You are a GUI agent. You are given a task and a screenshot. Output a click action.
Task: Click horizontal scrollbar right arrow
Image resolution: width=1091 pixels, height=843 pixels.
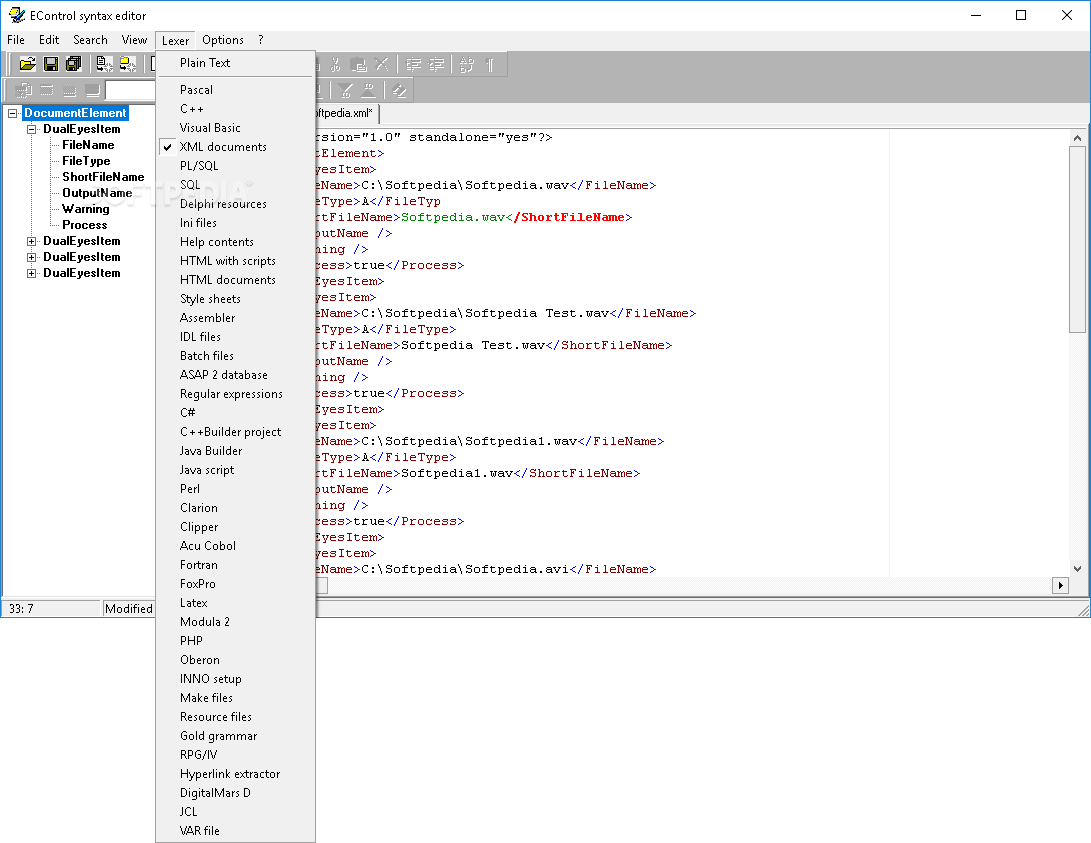coord(1060,586)
